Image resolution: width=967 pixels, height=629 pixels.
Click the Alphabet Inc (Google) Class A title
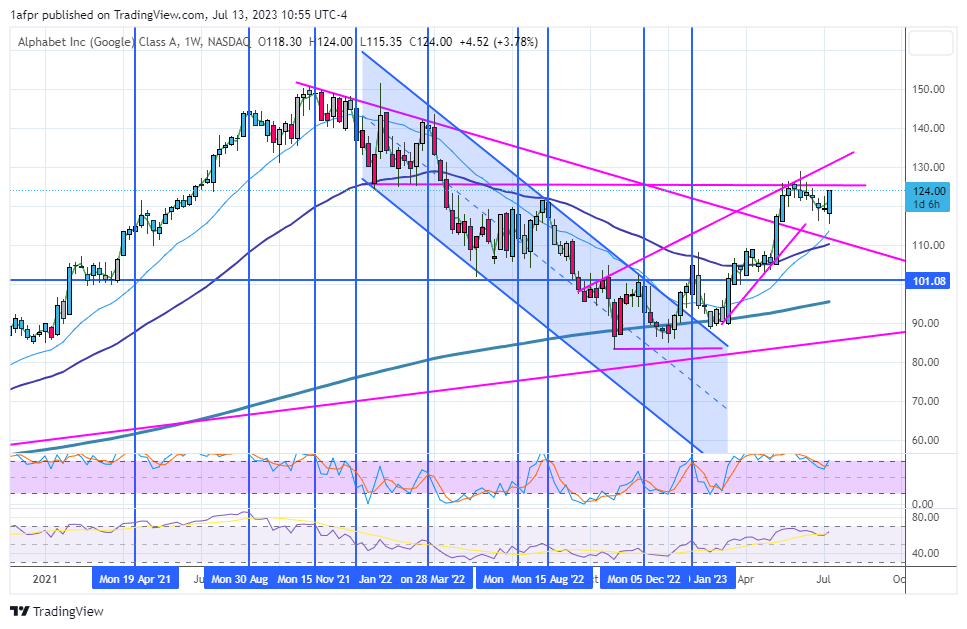(97, 42)
